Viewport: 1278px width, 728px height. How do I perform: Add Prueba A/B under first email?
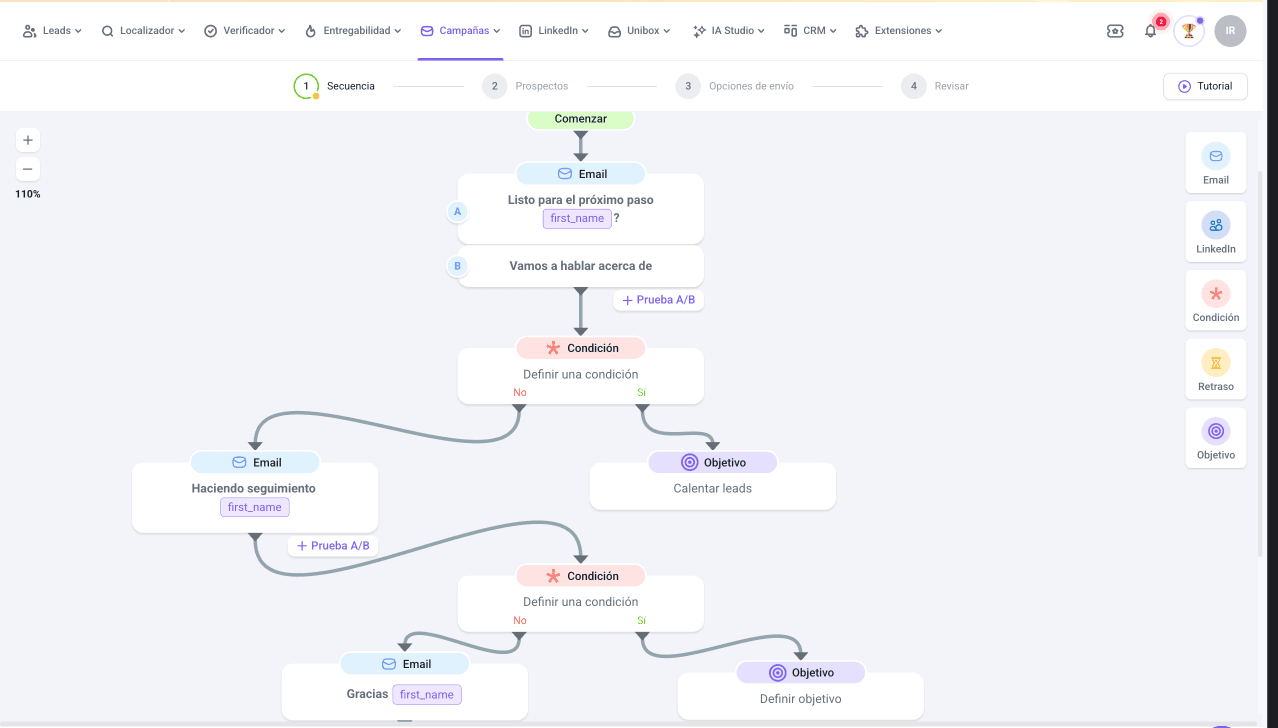click(658, 300)
